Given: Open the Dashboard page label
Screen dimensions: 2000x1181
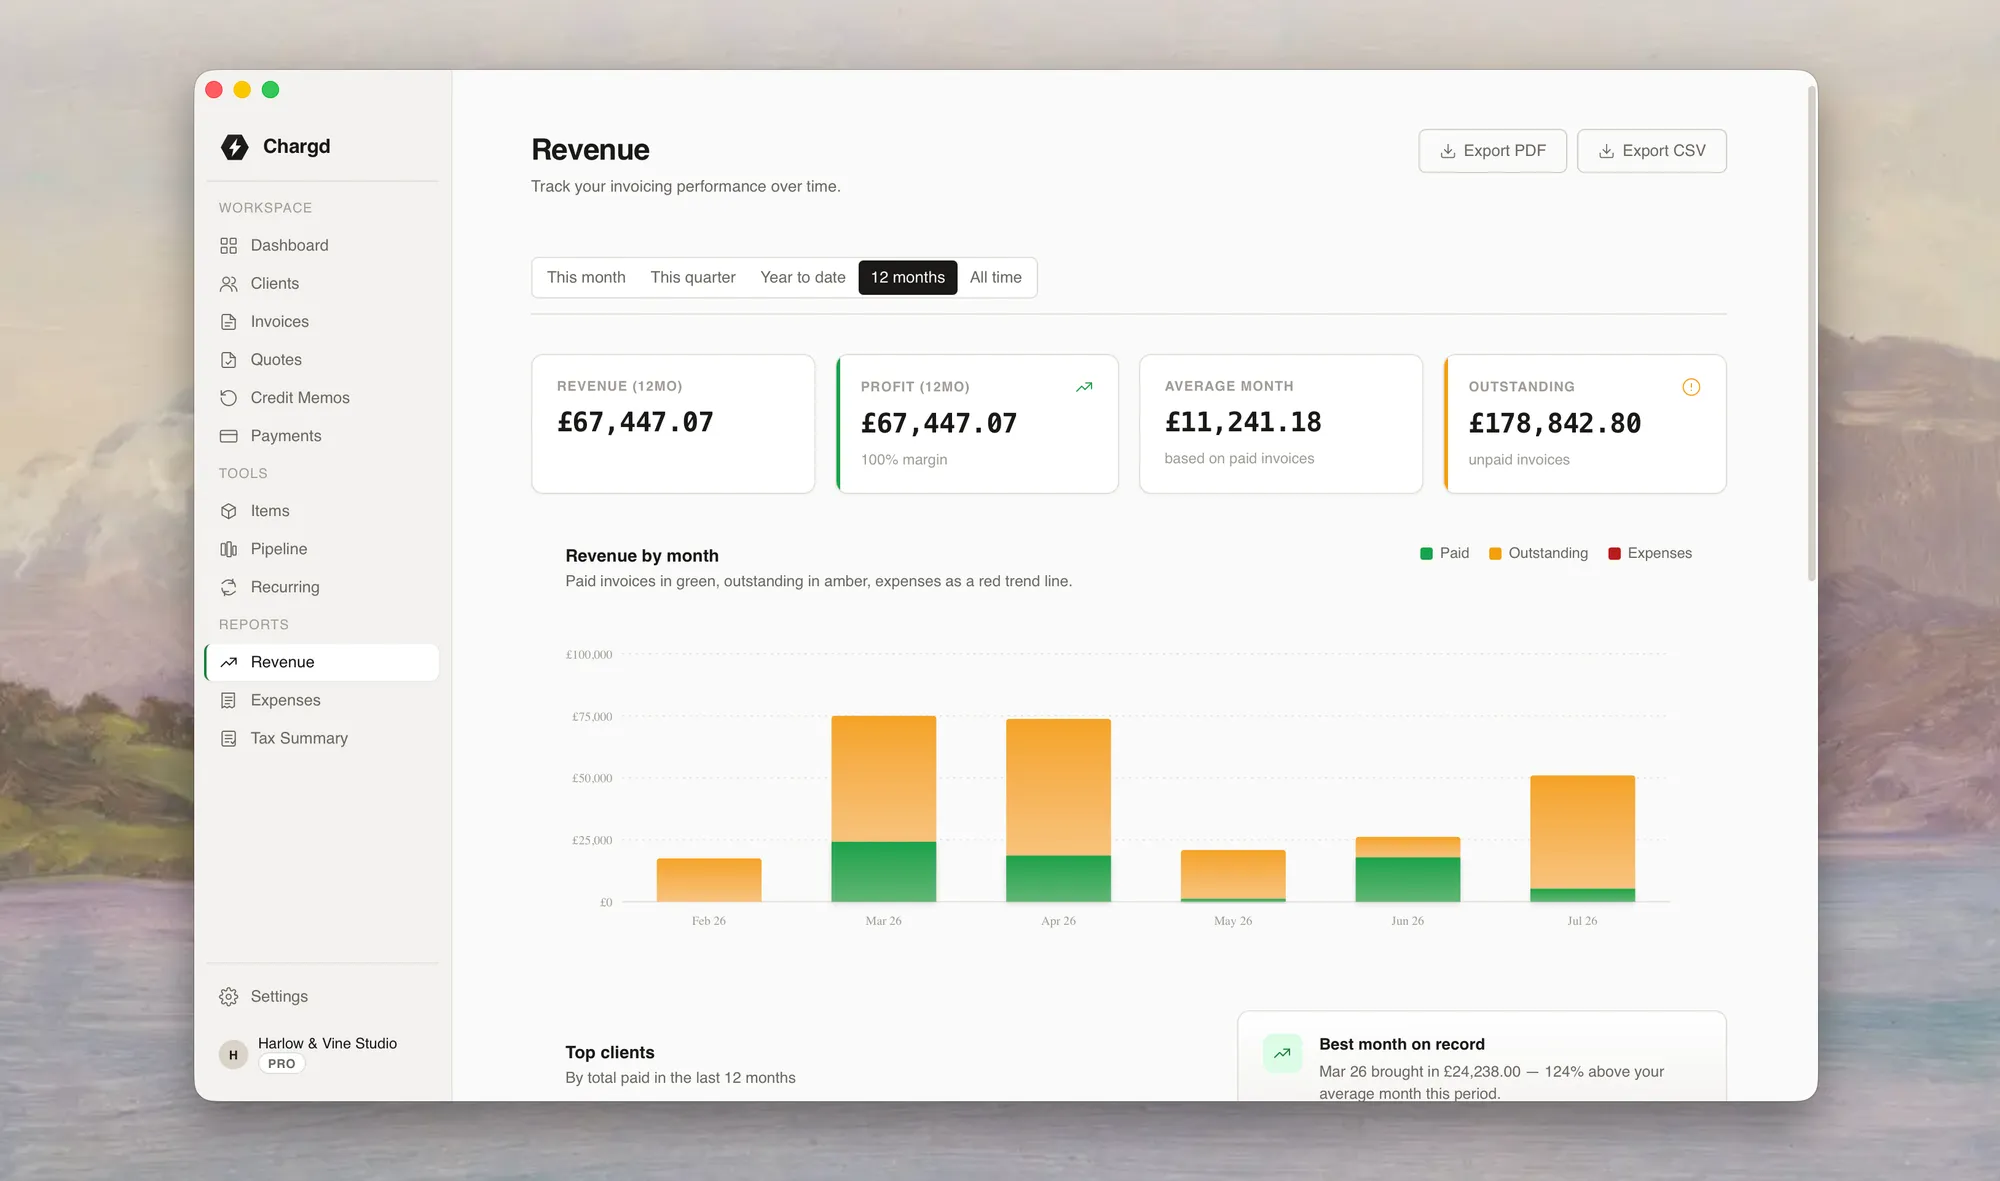Looking at the screenshot, I should tap(290, 245).
